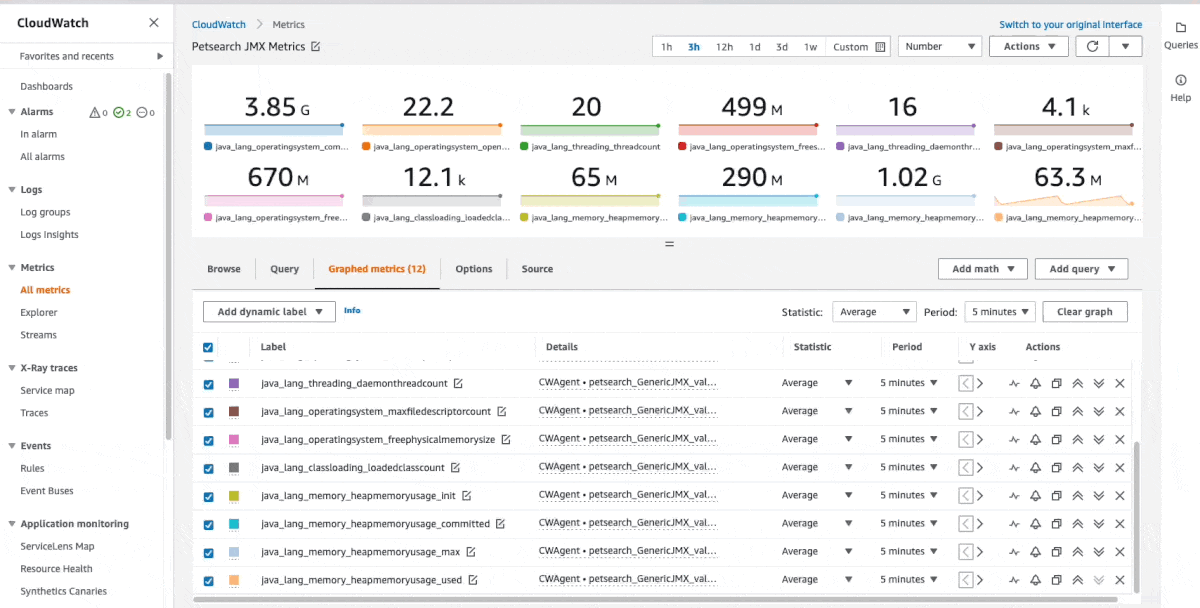The image size is (1200, 608).
Task: Remove the heapmemoryusage_used metric row
Action: pos(1119,580)
